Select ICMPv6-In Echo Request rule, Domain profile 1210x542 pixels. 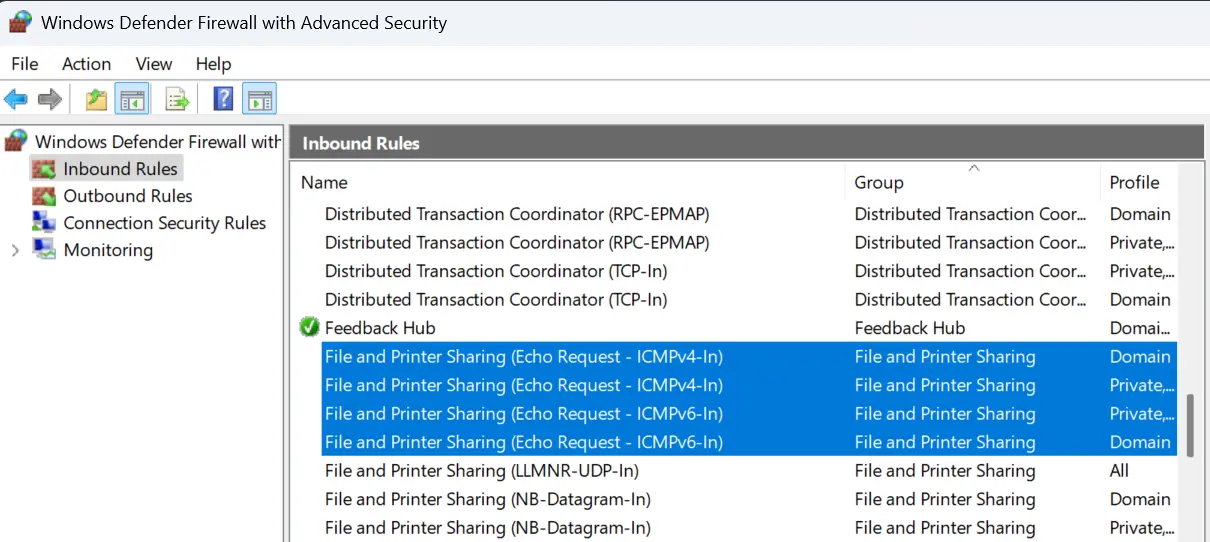[524, 442]
